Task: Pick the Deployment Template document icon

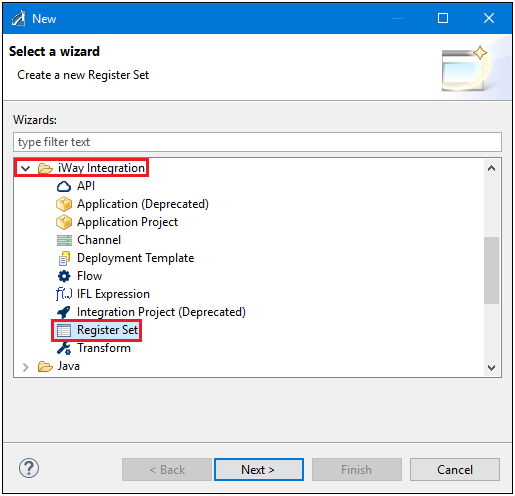Action: click(64, 258)
